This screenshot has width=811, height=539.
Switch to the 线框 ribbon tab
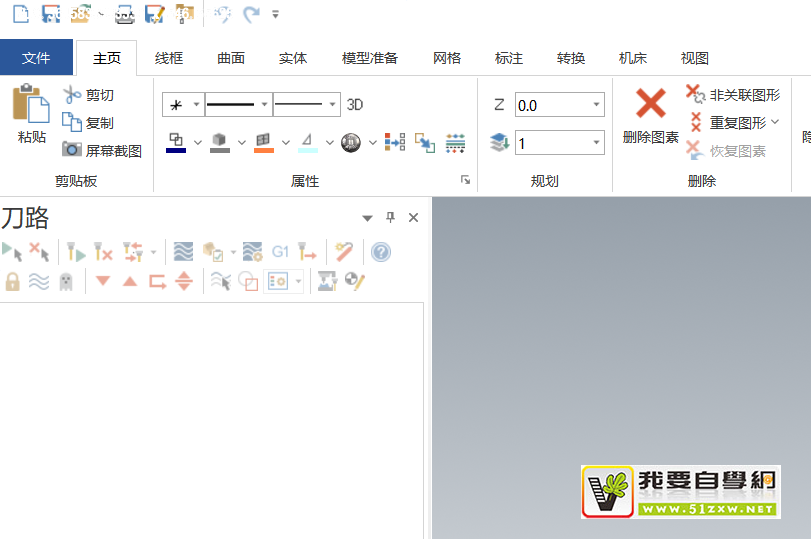coord(169,58)
